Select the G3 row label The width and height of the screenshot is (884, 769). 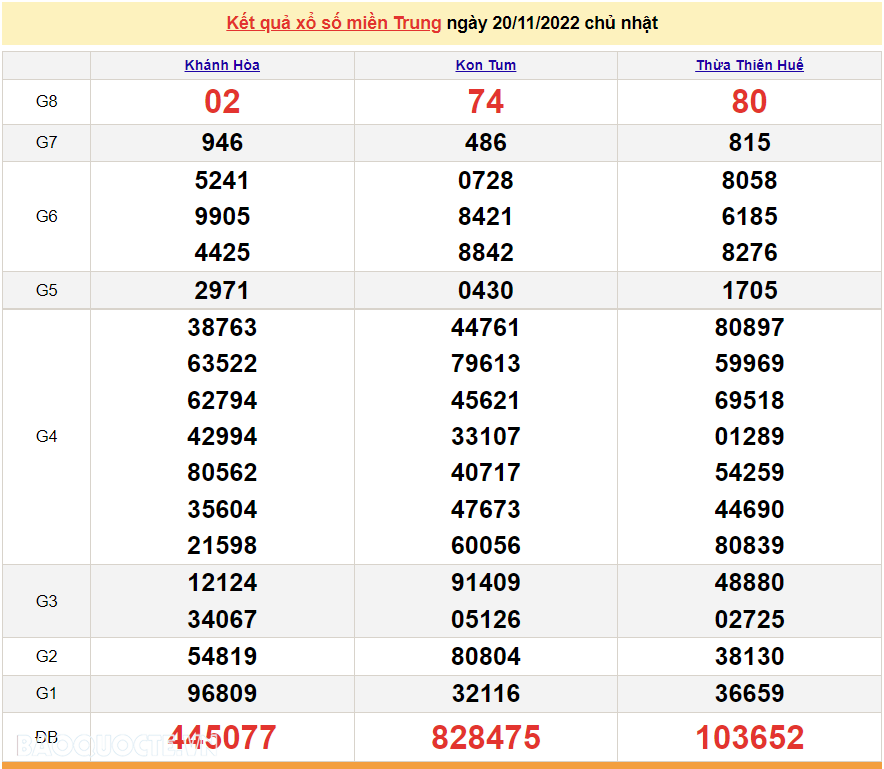pos(47,601)
